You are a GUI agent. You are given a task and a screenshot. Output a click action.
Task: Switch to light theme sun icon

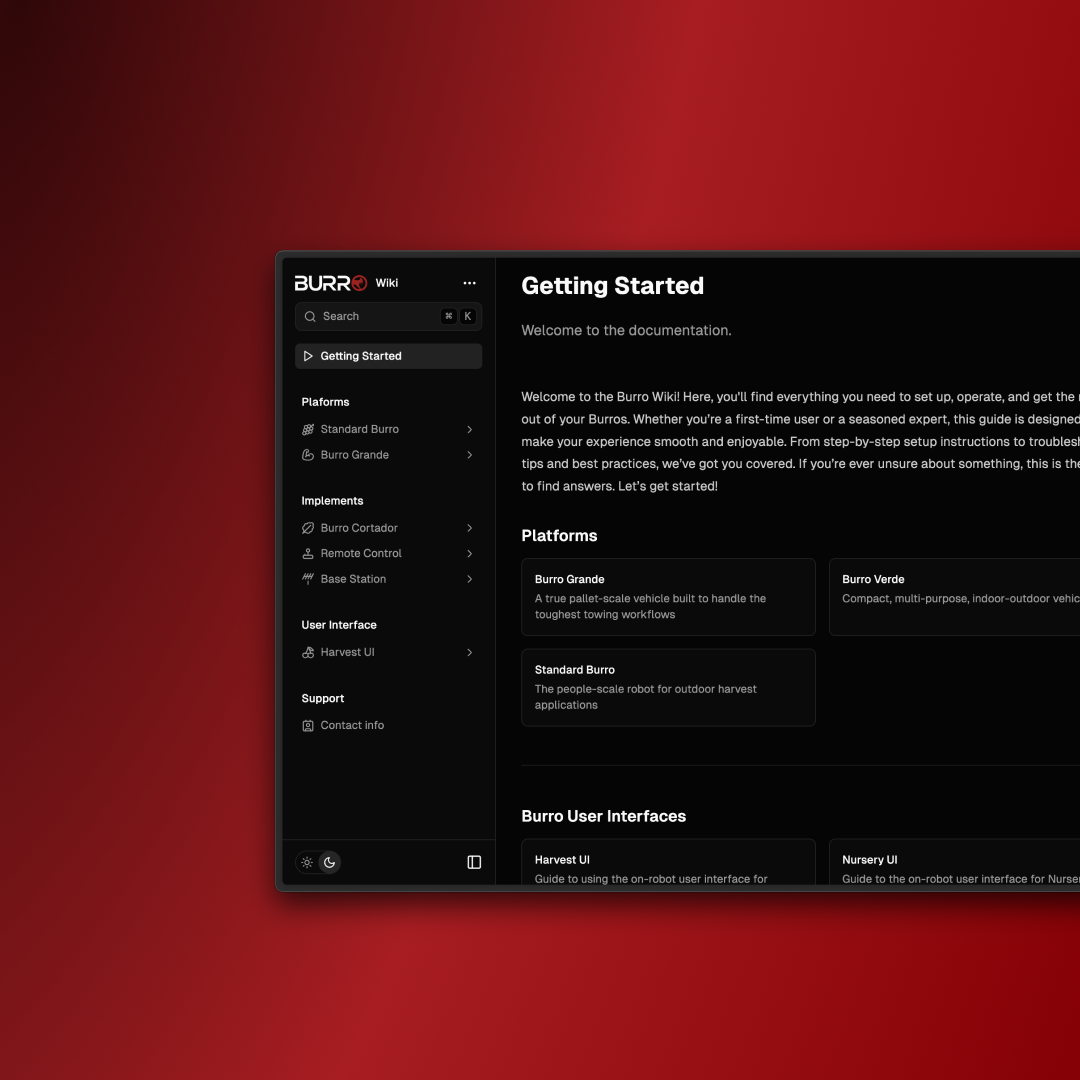point(307,862)
